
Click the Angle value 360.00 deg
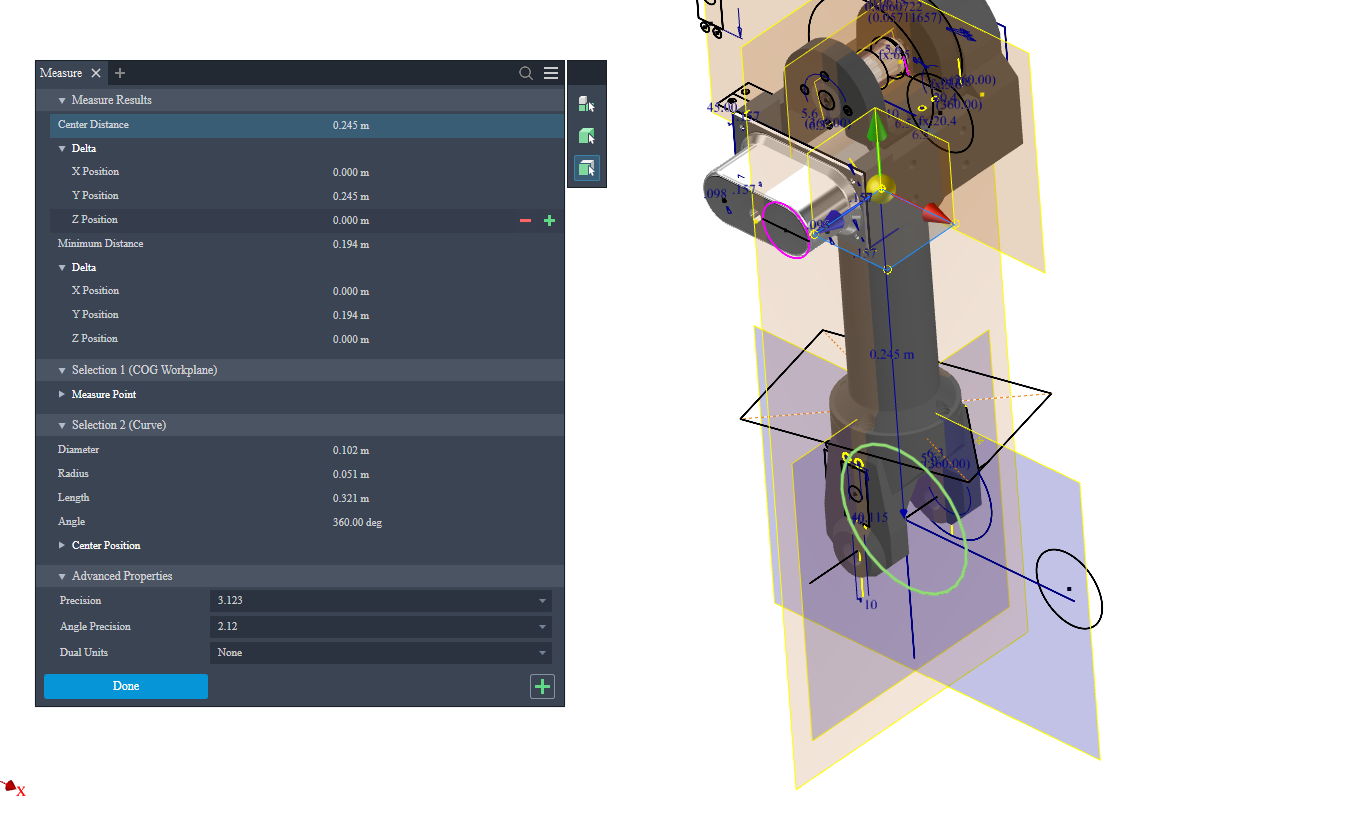pyautogui.click(x=357, y=522)
